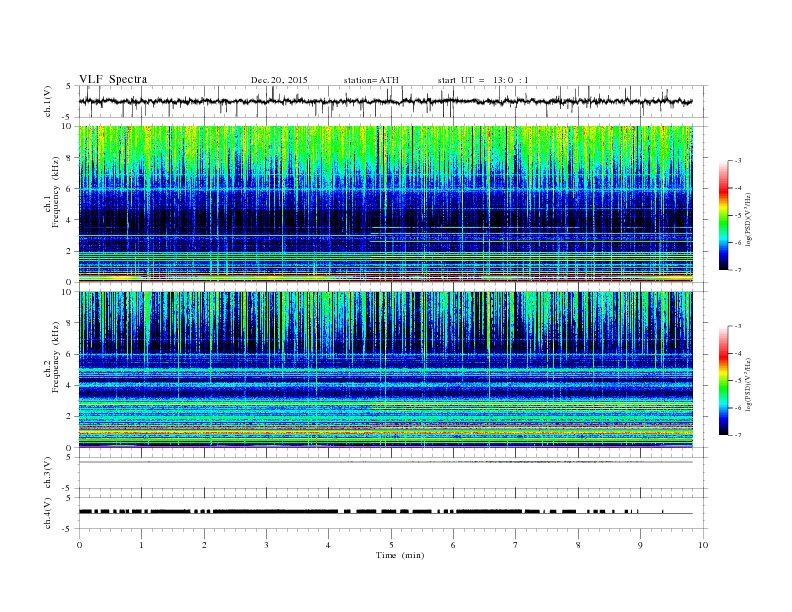Click the ch.1 spectrogram color bar
Viewport: 792px width, 612px height.
pos(723,216)
